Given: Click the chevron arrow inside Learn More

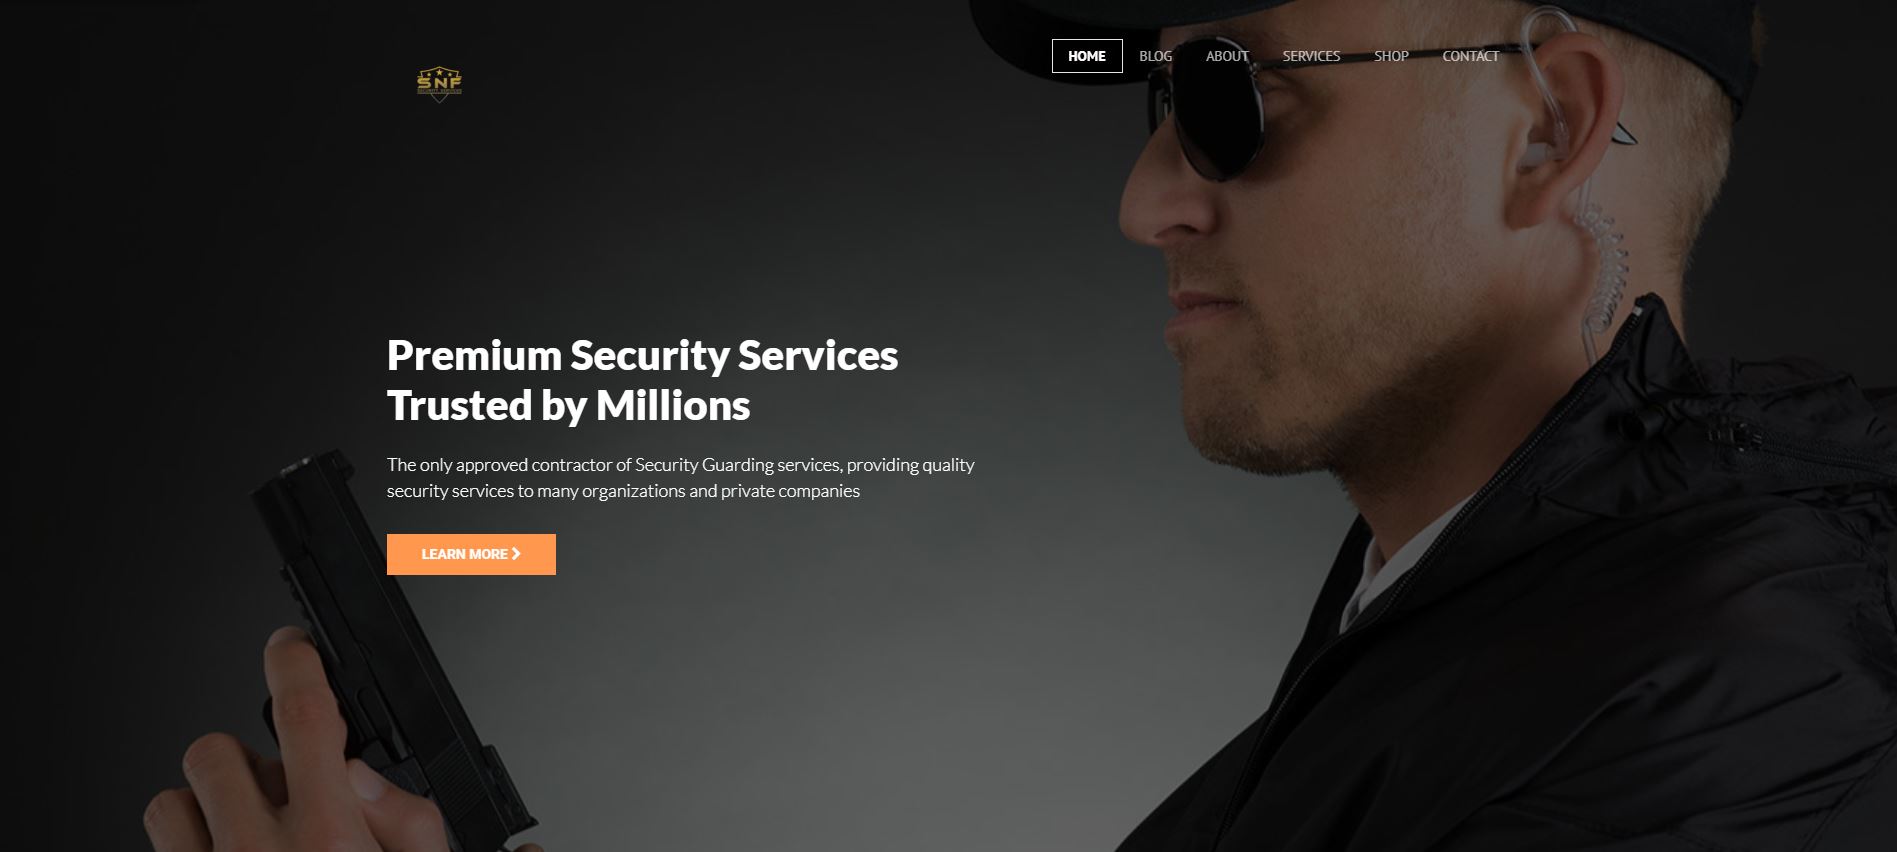Looking at the screenshot, I should tap(516, 554).
